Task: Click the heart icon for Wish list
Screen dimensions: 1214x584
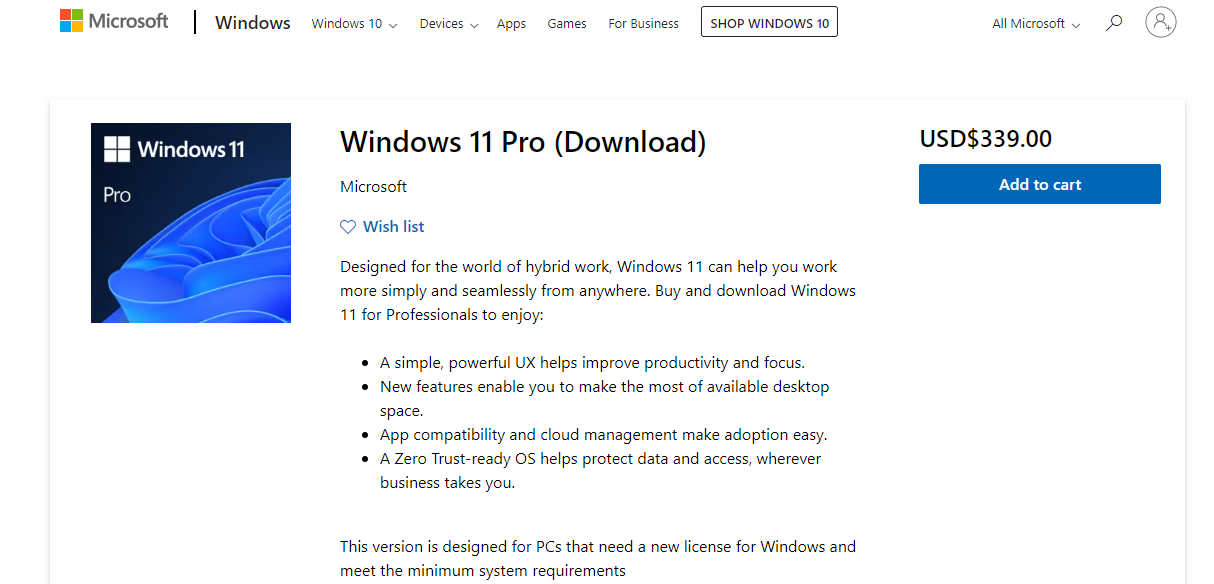Action: point(348,227)
